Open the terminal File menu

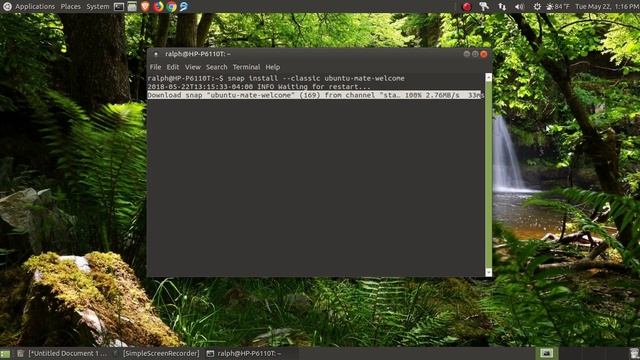(x=155, y=67)
